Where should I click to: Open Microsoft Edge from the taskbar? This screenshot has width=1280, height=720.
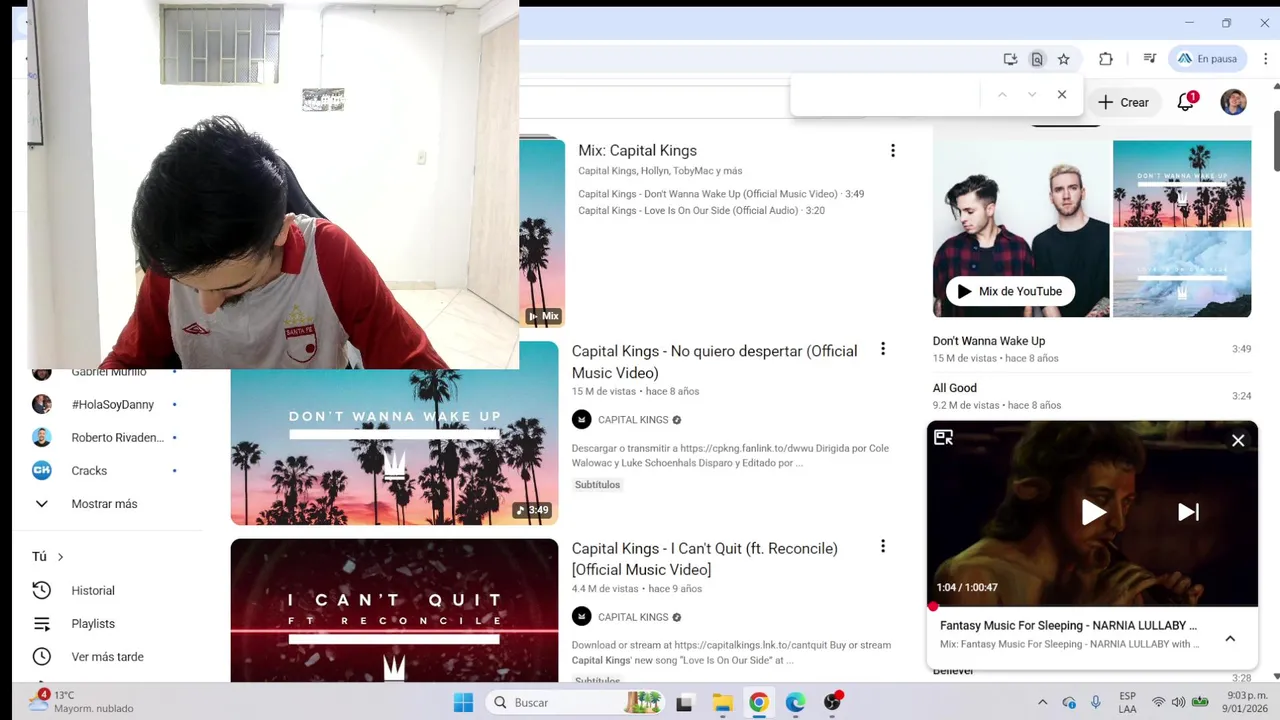click(x=795, y=702)
